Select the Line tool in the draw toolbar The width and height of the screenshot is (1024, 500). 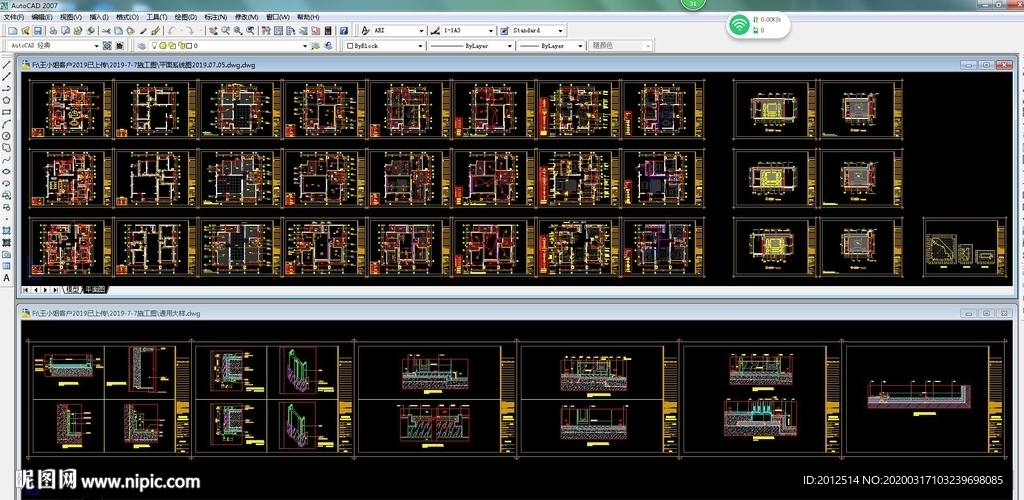pos(7,64)
